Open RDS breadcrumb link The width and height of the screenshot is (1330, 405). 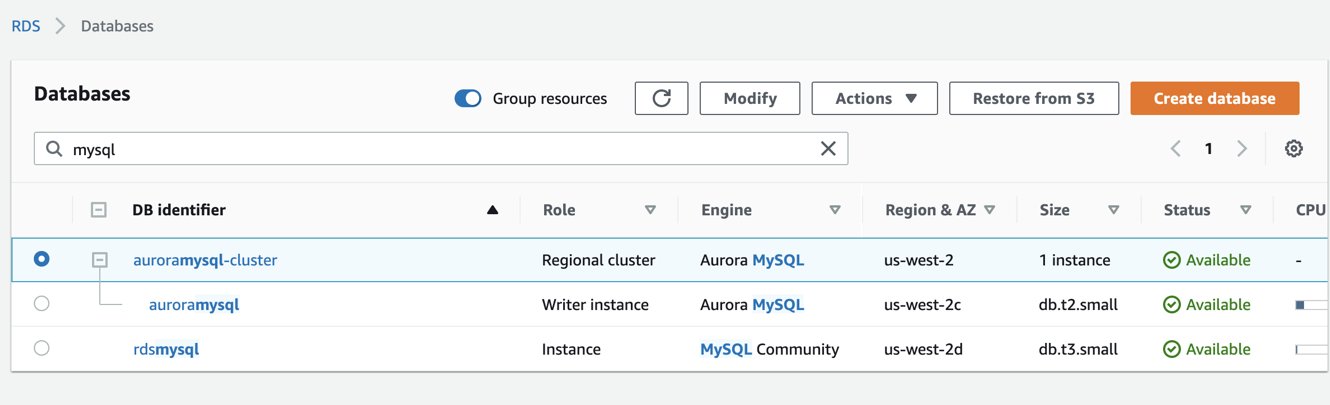pyautogui.click(x=26, y=26)
